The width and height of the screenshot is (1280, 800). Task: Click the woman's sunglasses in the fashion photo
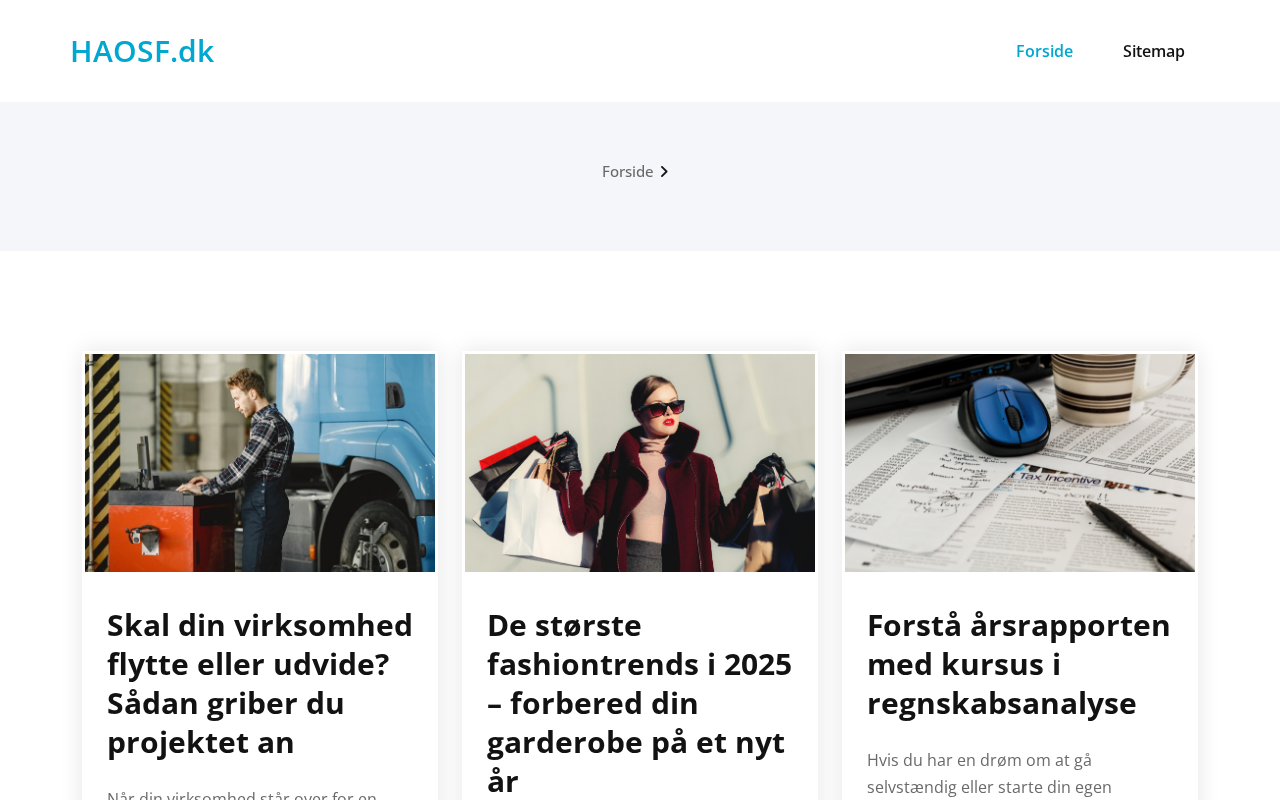point(662,407)
